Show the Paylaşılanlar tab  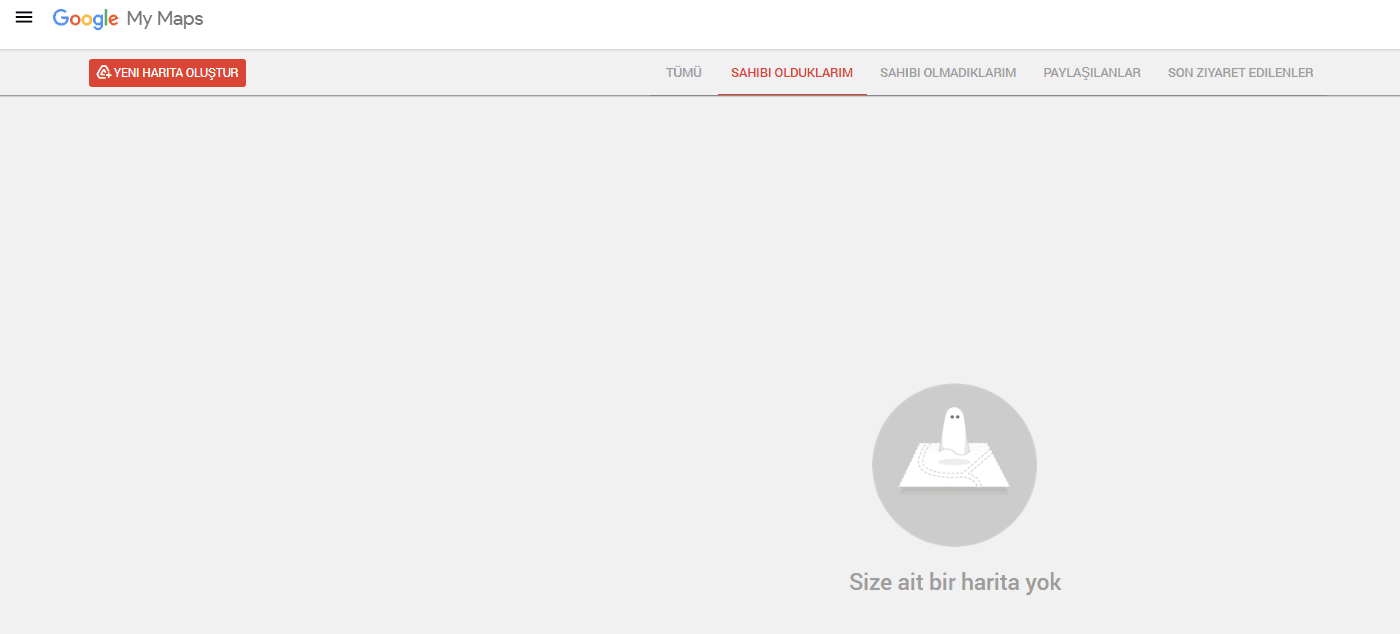(x=1092, y=73)
